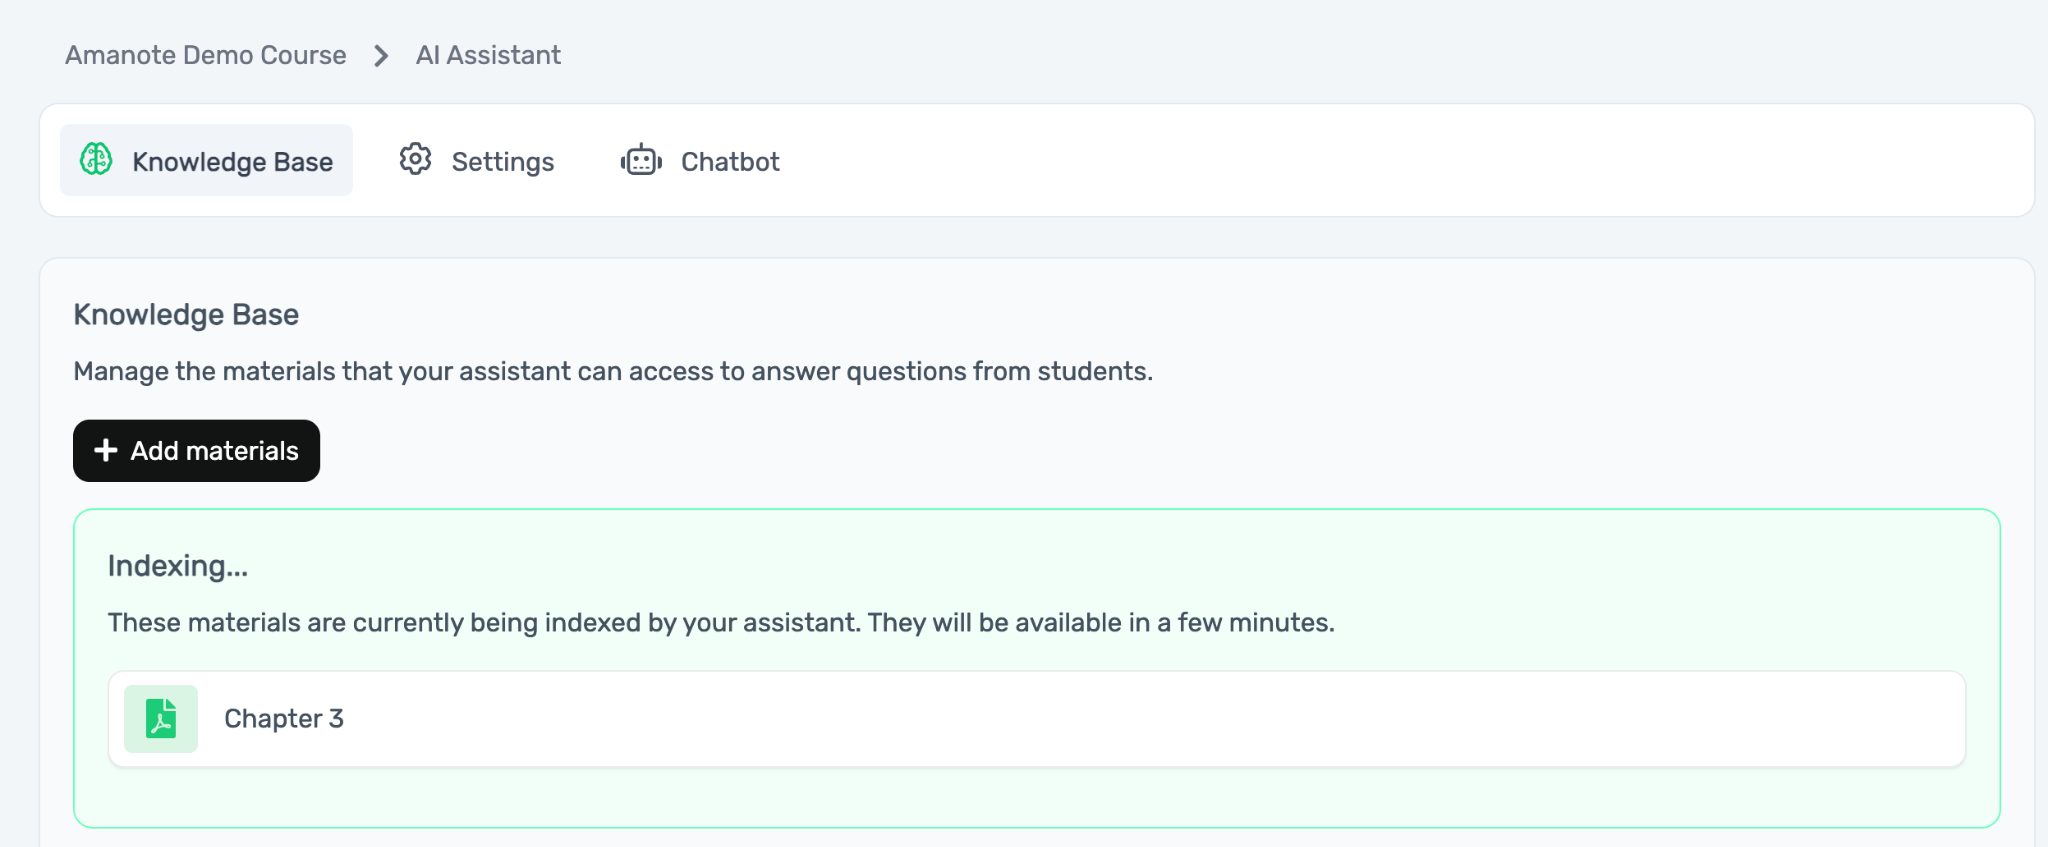Screen dimensions: 2048x847
Task: Open the Chatbot tab
Action: coord(729,161)
